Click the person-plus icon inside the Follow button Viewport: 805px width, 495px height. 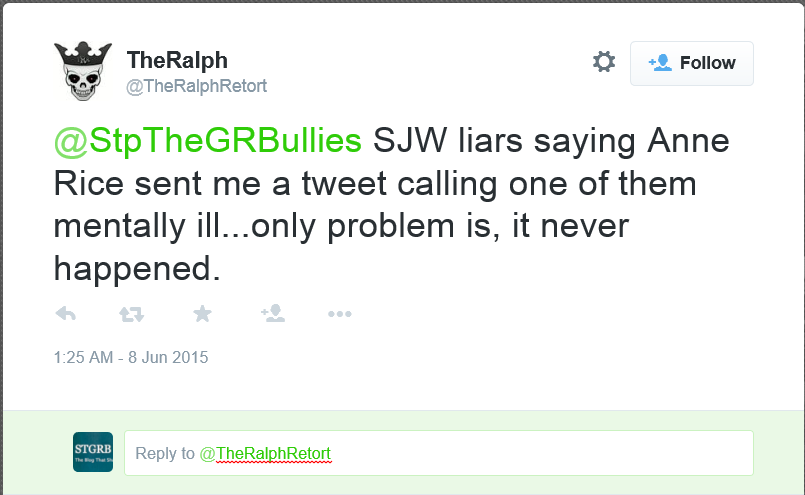click(660, 63)
